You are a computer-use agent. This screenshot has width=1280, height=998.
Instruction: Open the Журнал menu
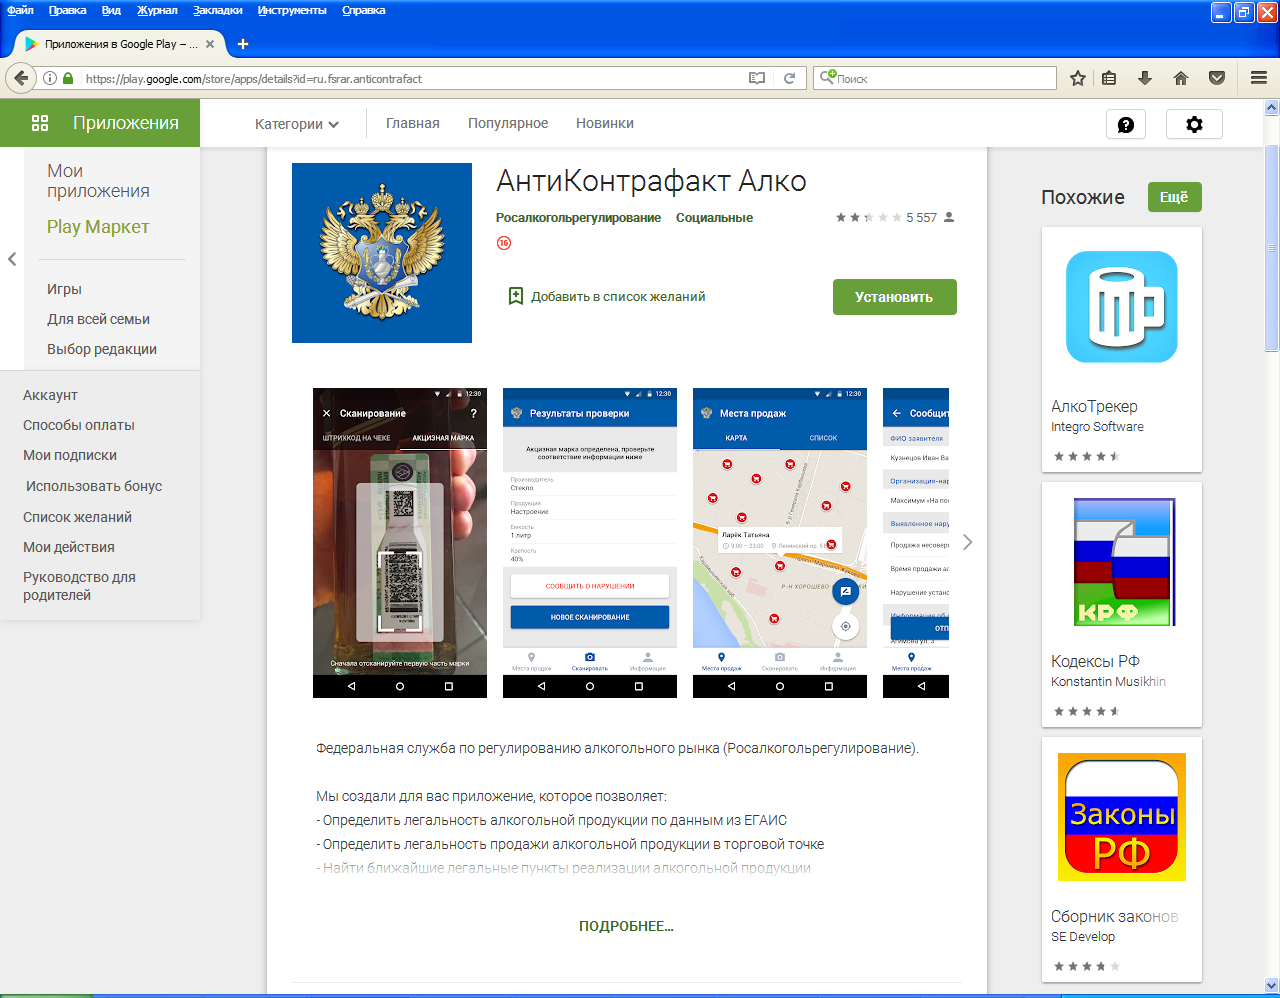[x=157, y=10]
